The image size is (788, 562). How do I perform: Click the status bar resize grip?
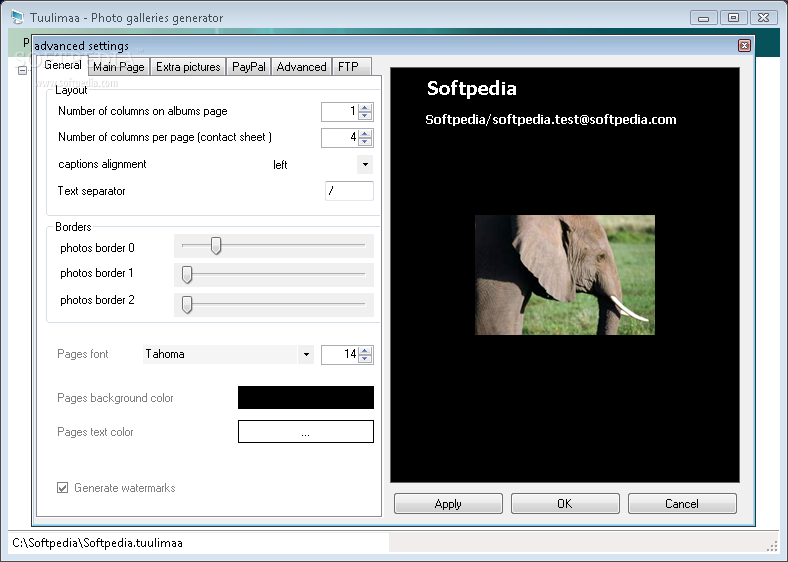click(772, 547)
